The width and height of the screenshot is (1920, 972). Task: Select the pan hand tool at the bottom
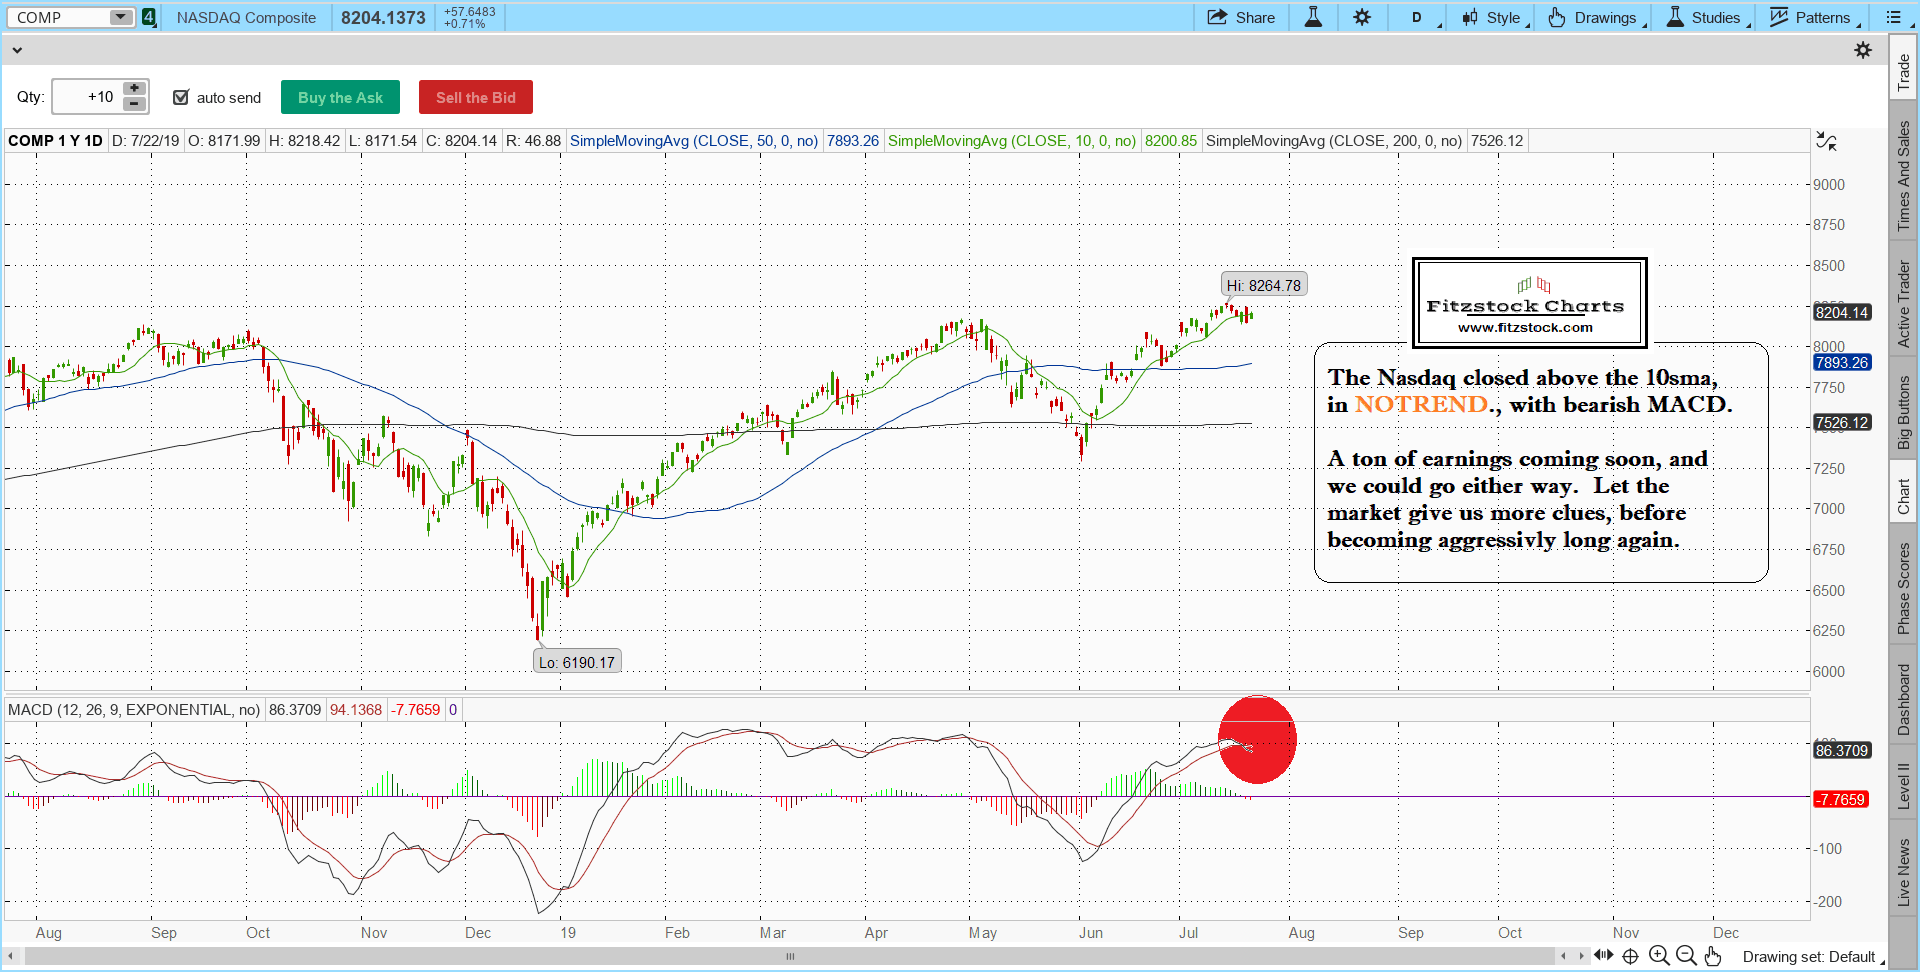pos(1713,956)
